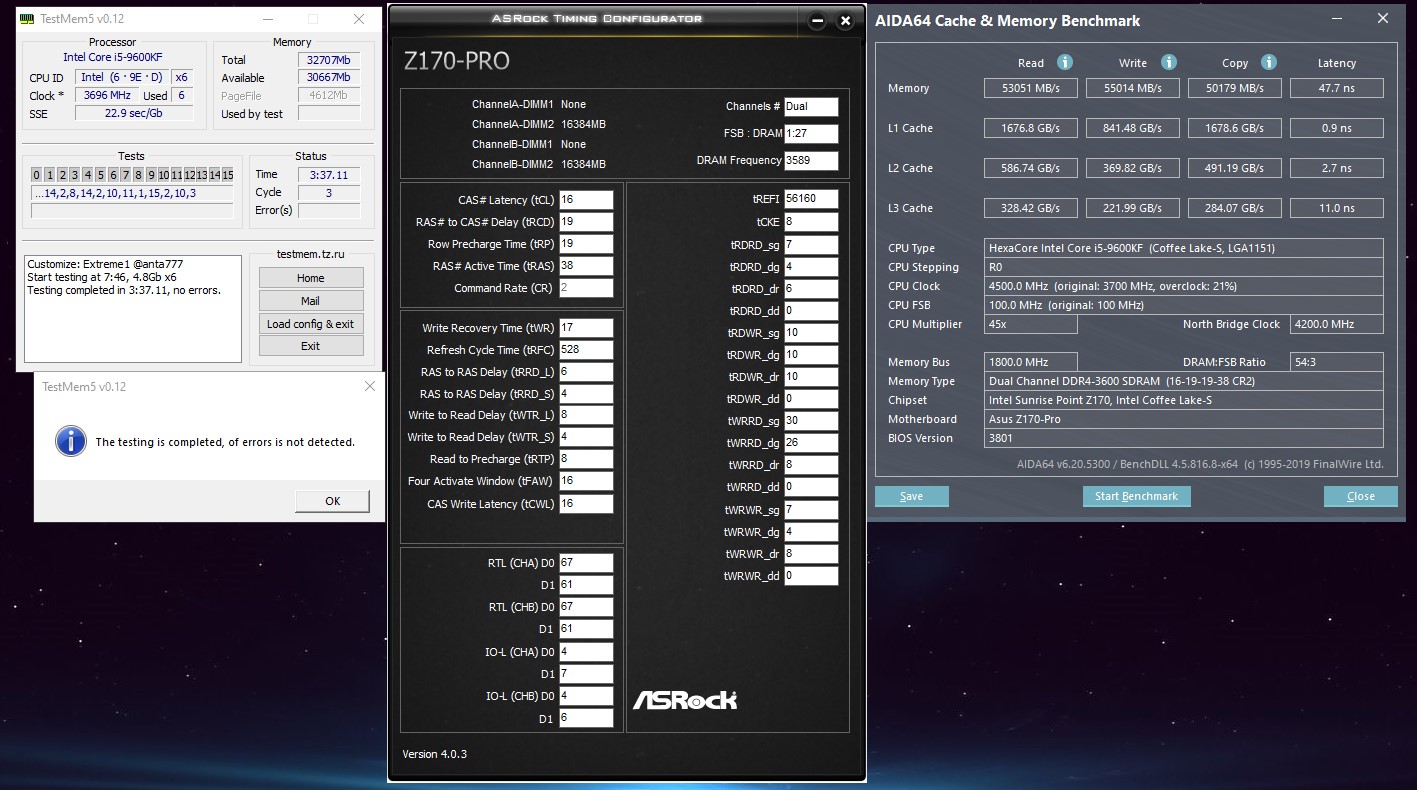Click the L2 Cache Write value 369.82 GB/s
The image size is (1417, 790).
(x=1133, y=168)
